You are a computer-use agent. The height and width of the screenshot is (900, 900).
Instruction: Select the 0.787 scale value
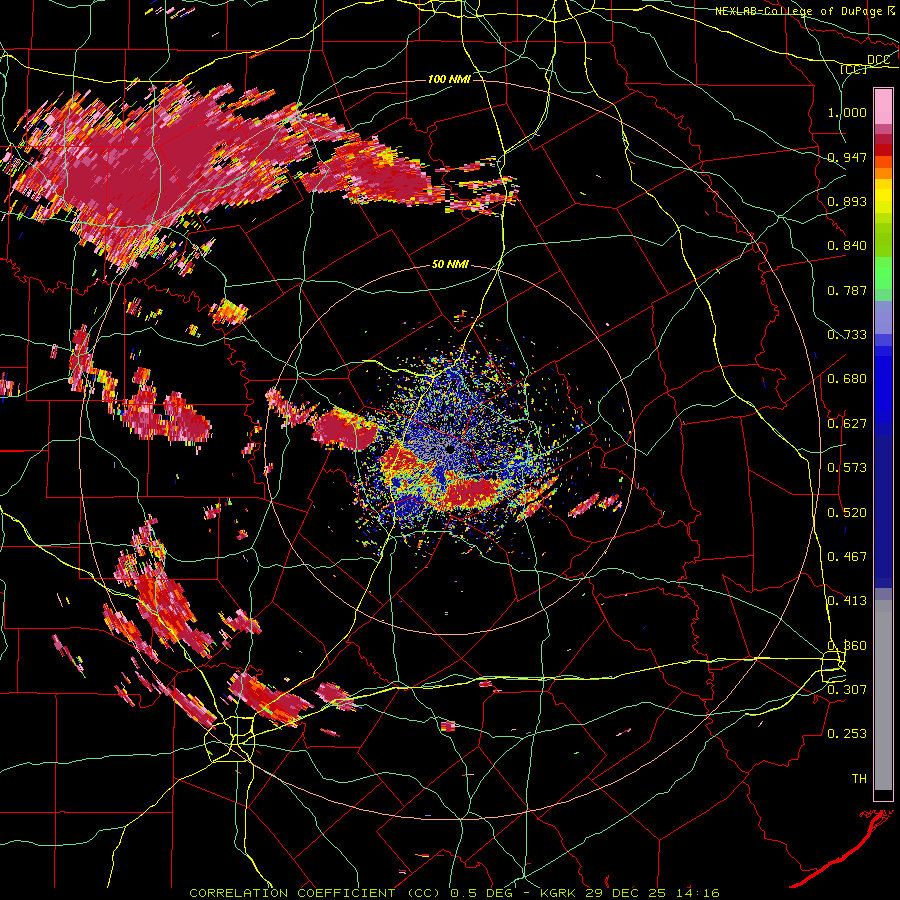point(847,290)
